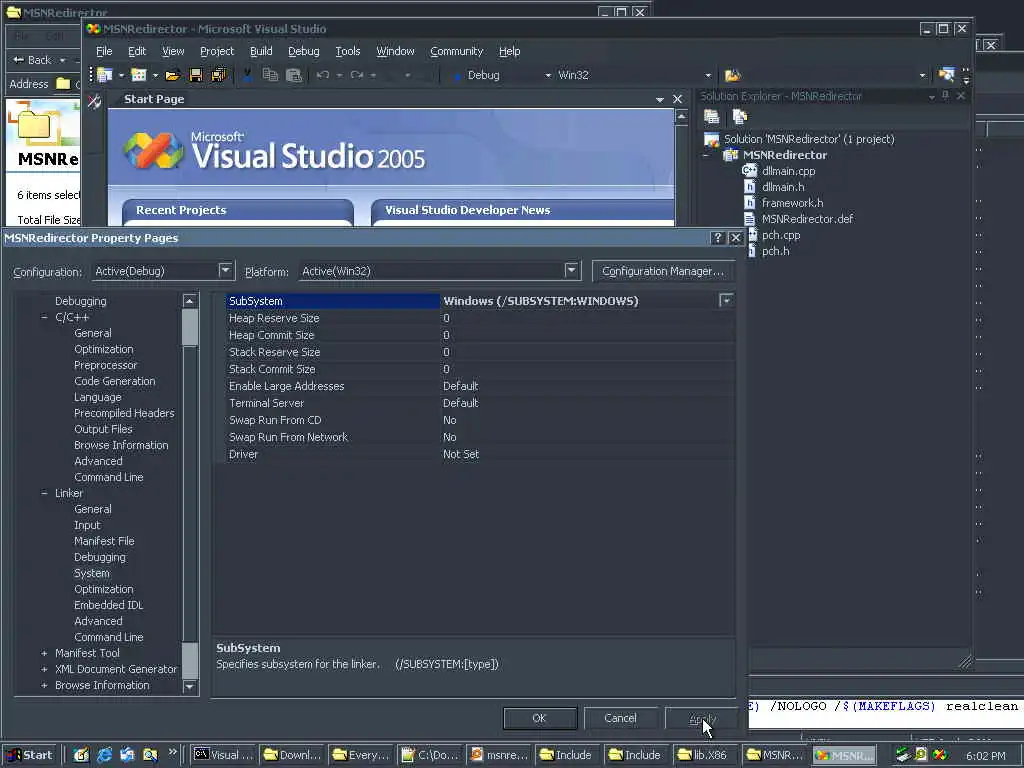Screen dimensions: 1024x768
Task: Expand the Manifest Tool tree node
Action: point(44,653)
